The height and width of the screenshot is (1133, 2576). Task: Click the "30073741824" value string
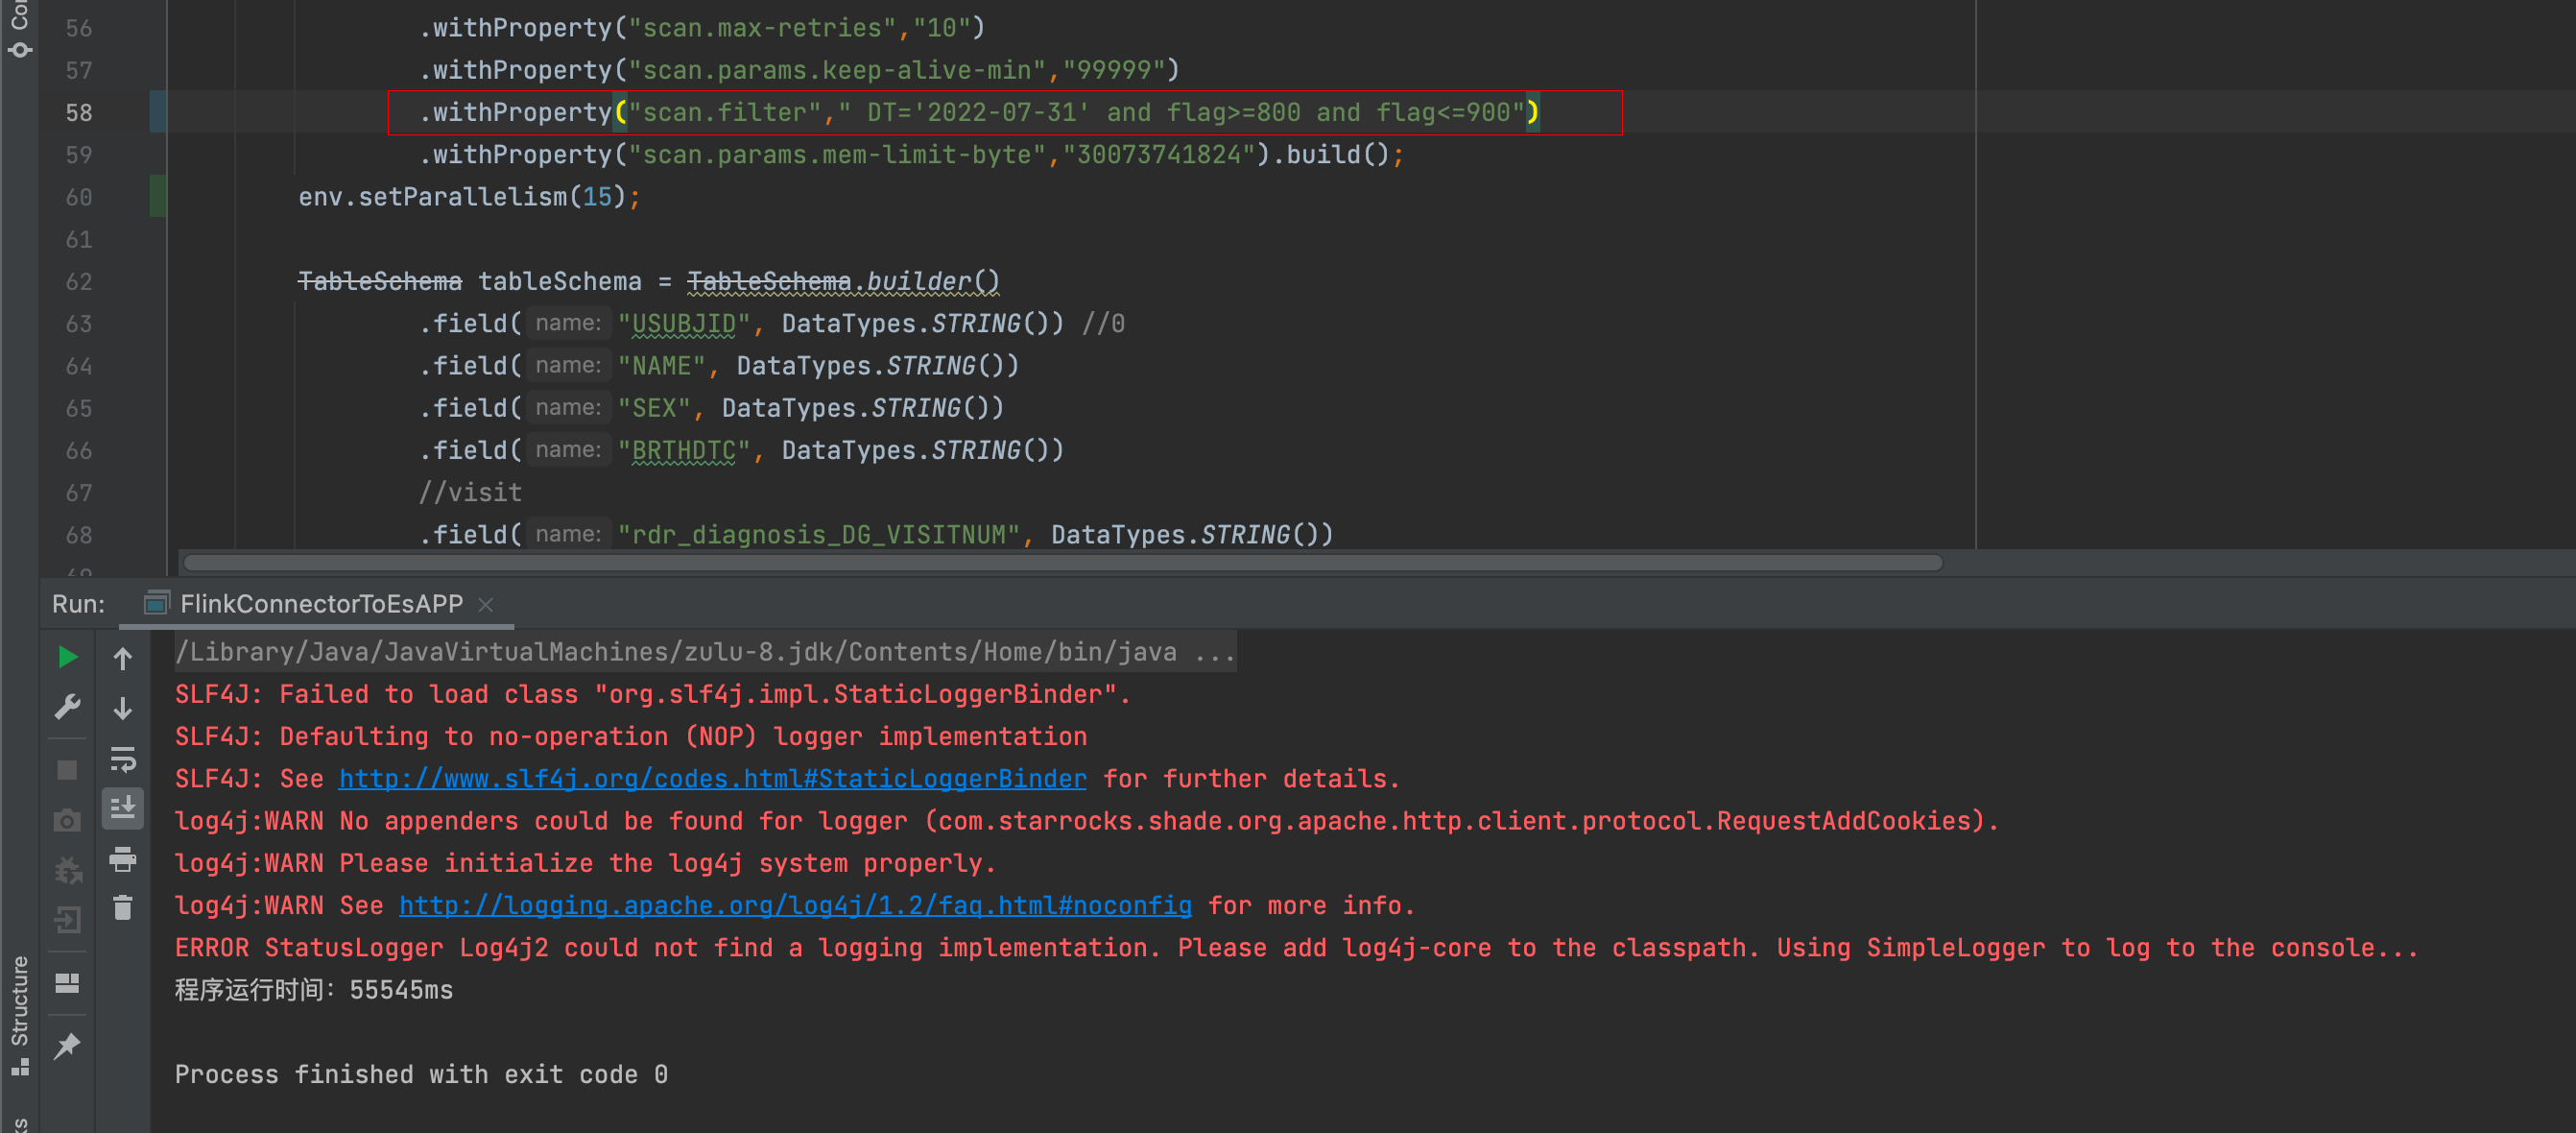[1159, 155]
